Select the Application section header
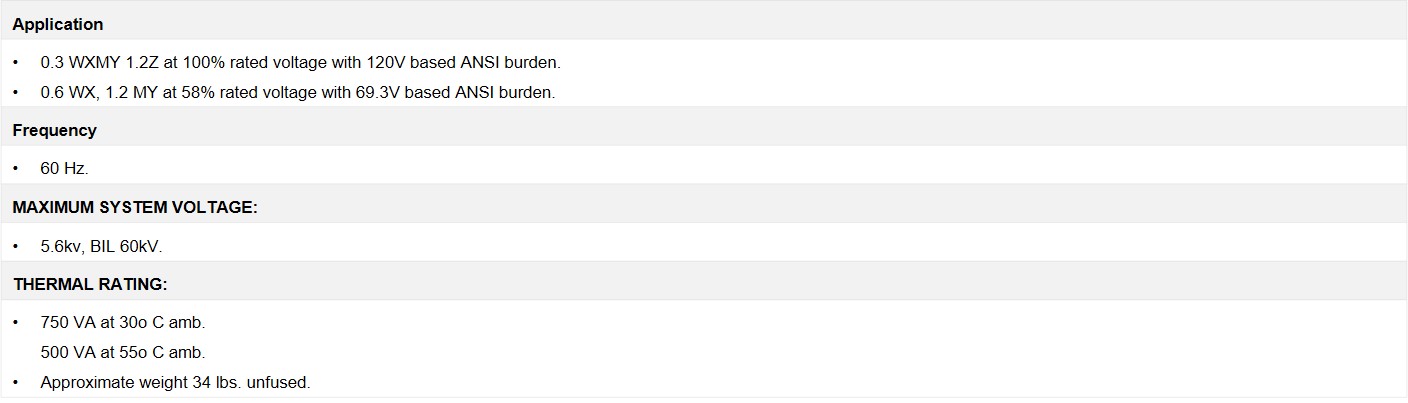The height and width of the screenshot is (403, 1408). pos(58,24)
